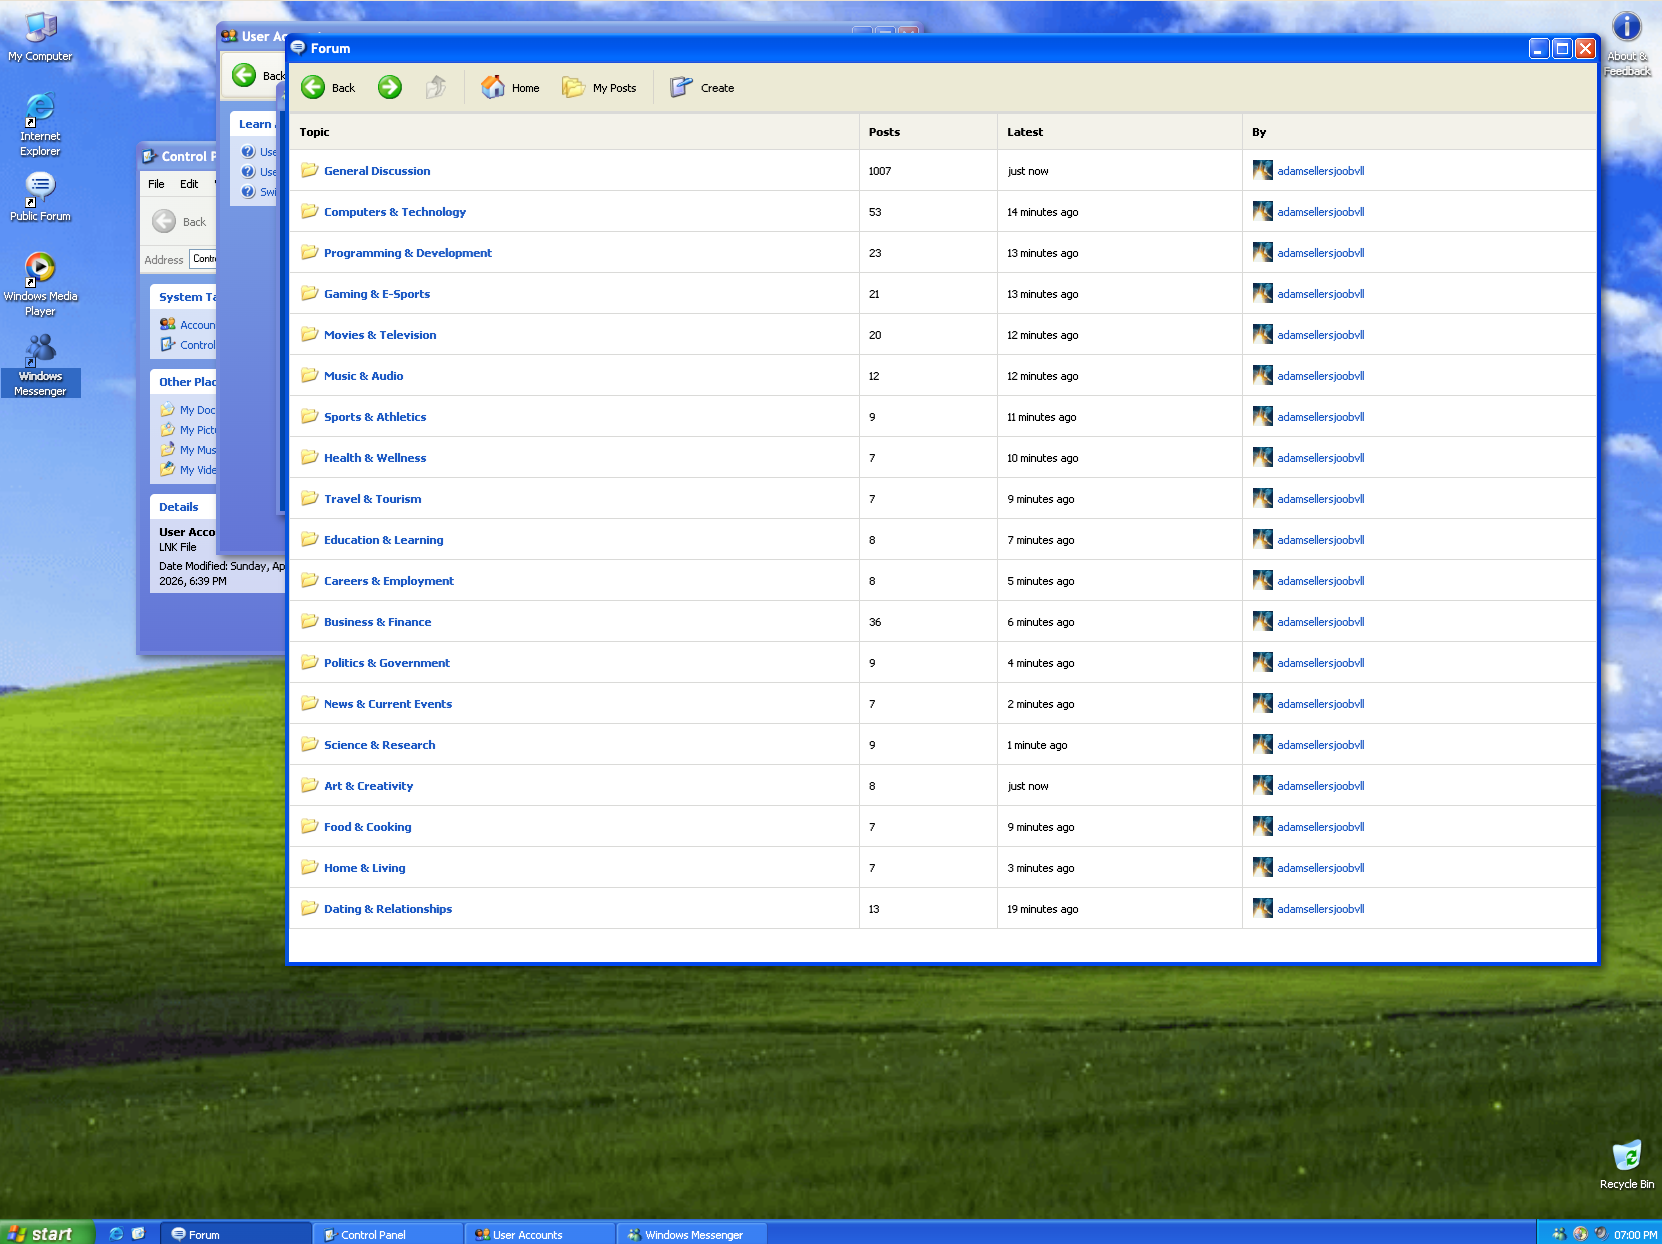Image resolution: width=1662 pixels, height=1244 pixels.
Task: Open the General Discussion topic
Action: tap(377, 171)
